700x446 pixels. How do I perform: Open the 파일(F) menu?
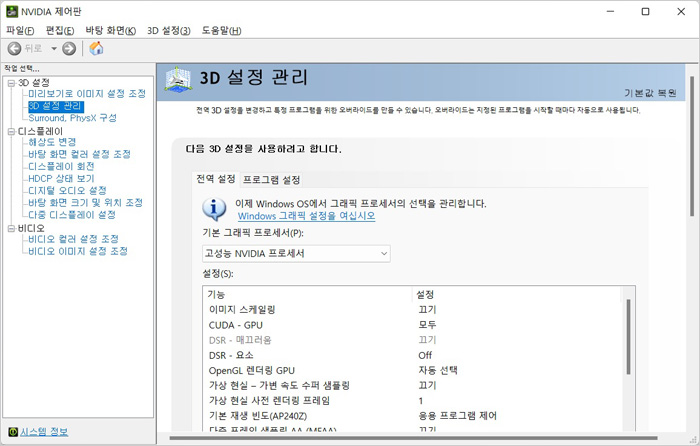click(x=20, y=30)
